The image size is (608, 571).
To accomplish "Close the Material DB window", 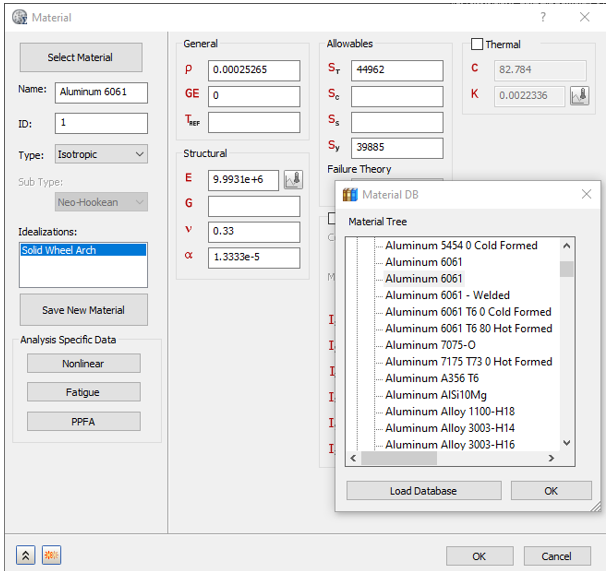I will (x=586, y=194).
